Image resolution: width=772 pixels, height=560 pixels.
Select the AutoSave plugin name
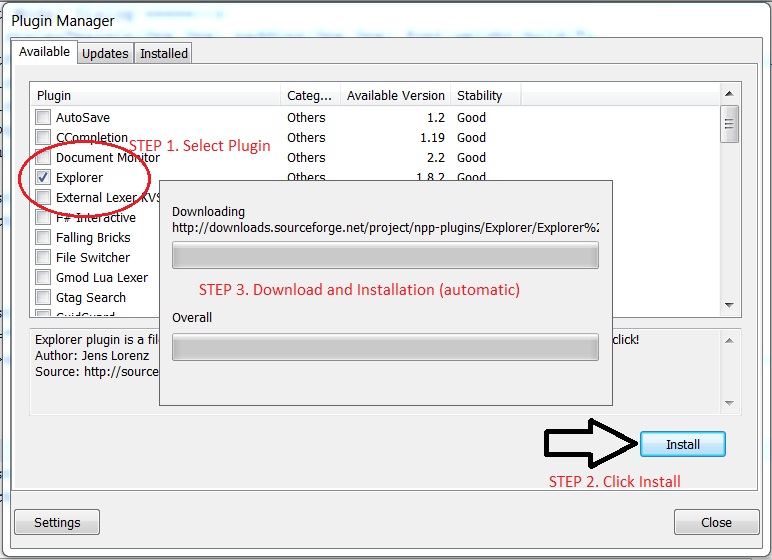83,118
